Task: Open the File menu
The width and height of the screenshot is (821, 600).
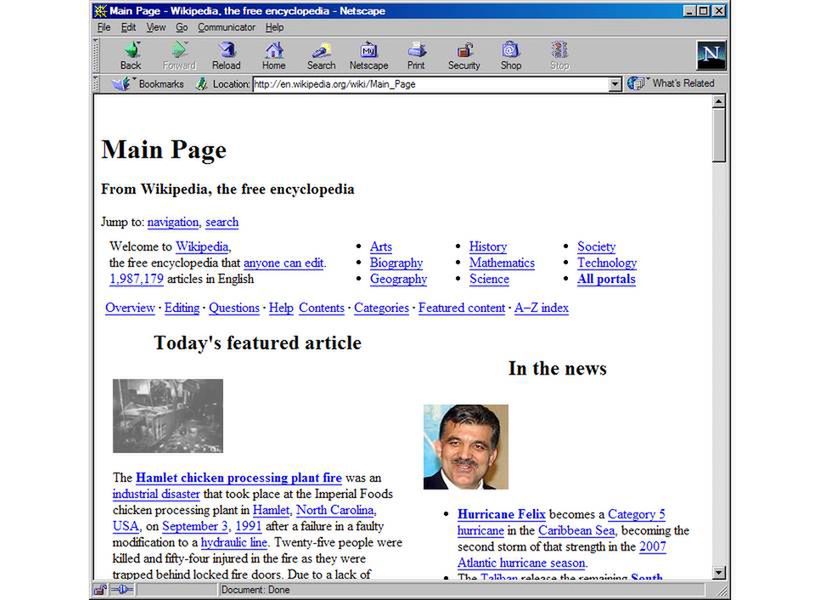Action: click(x=104, y=27)
